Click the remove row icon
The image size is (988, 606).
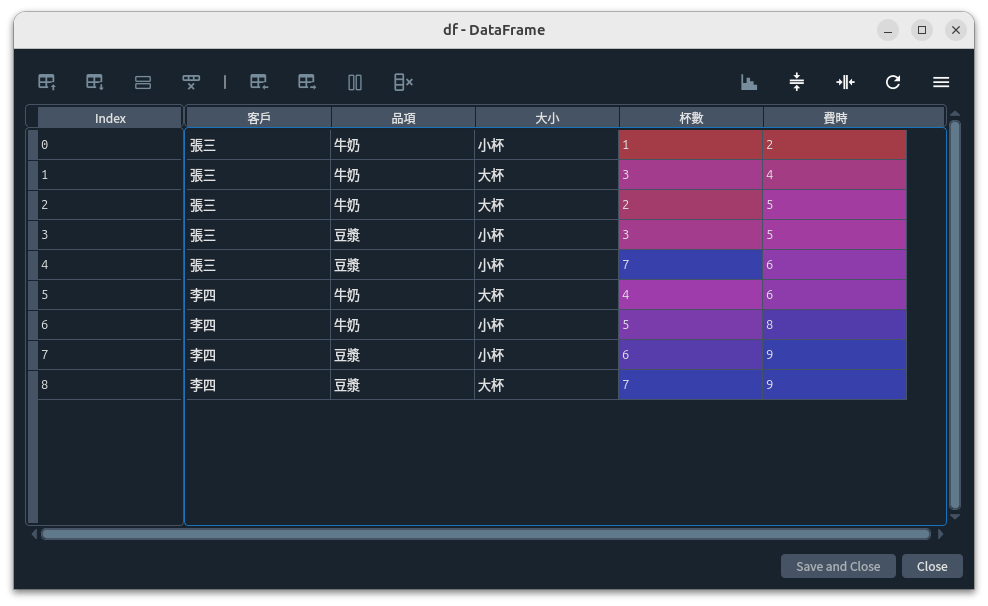pyautogui.click(x=191, y=82)
